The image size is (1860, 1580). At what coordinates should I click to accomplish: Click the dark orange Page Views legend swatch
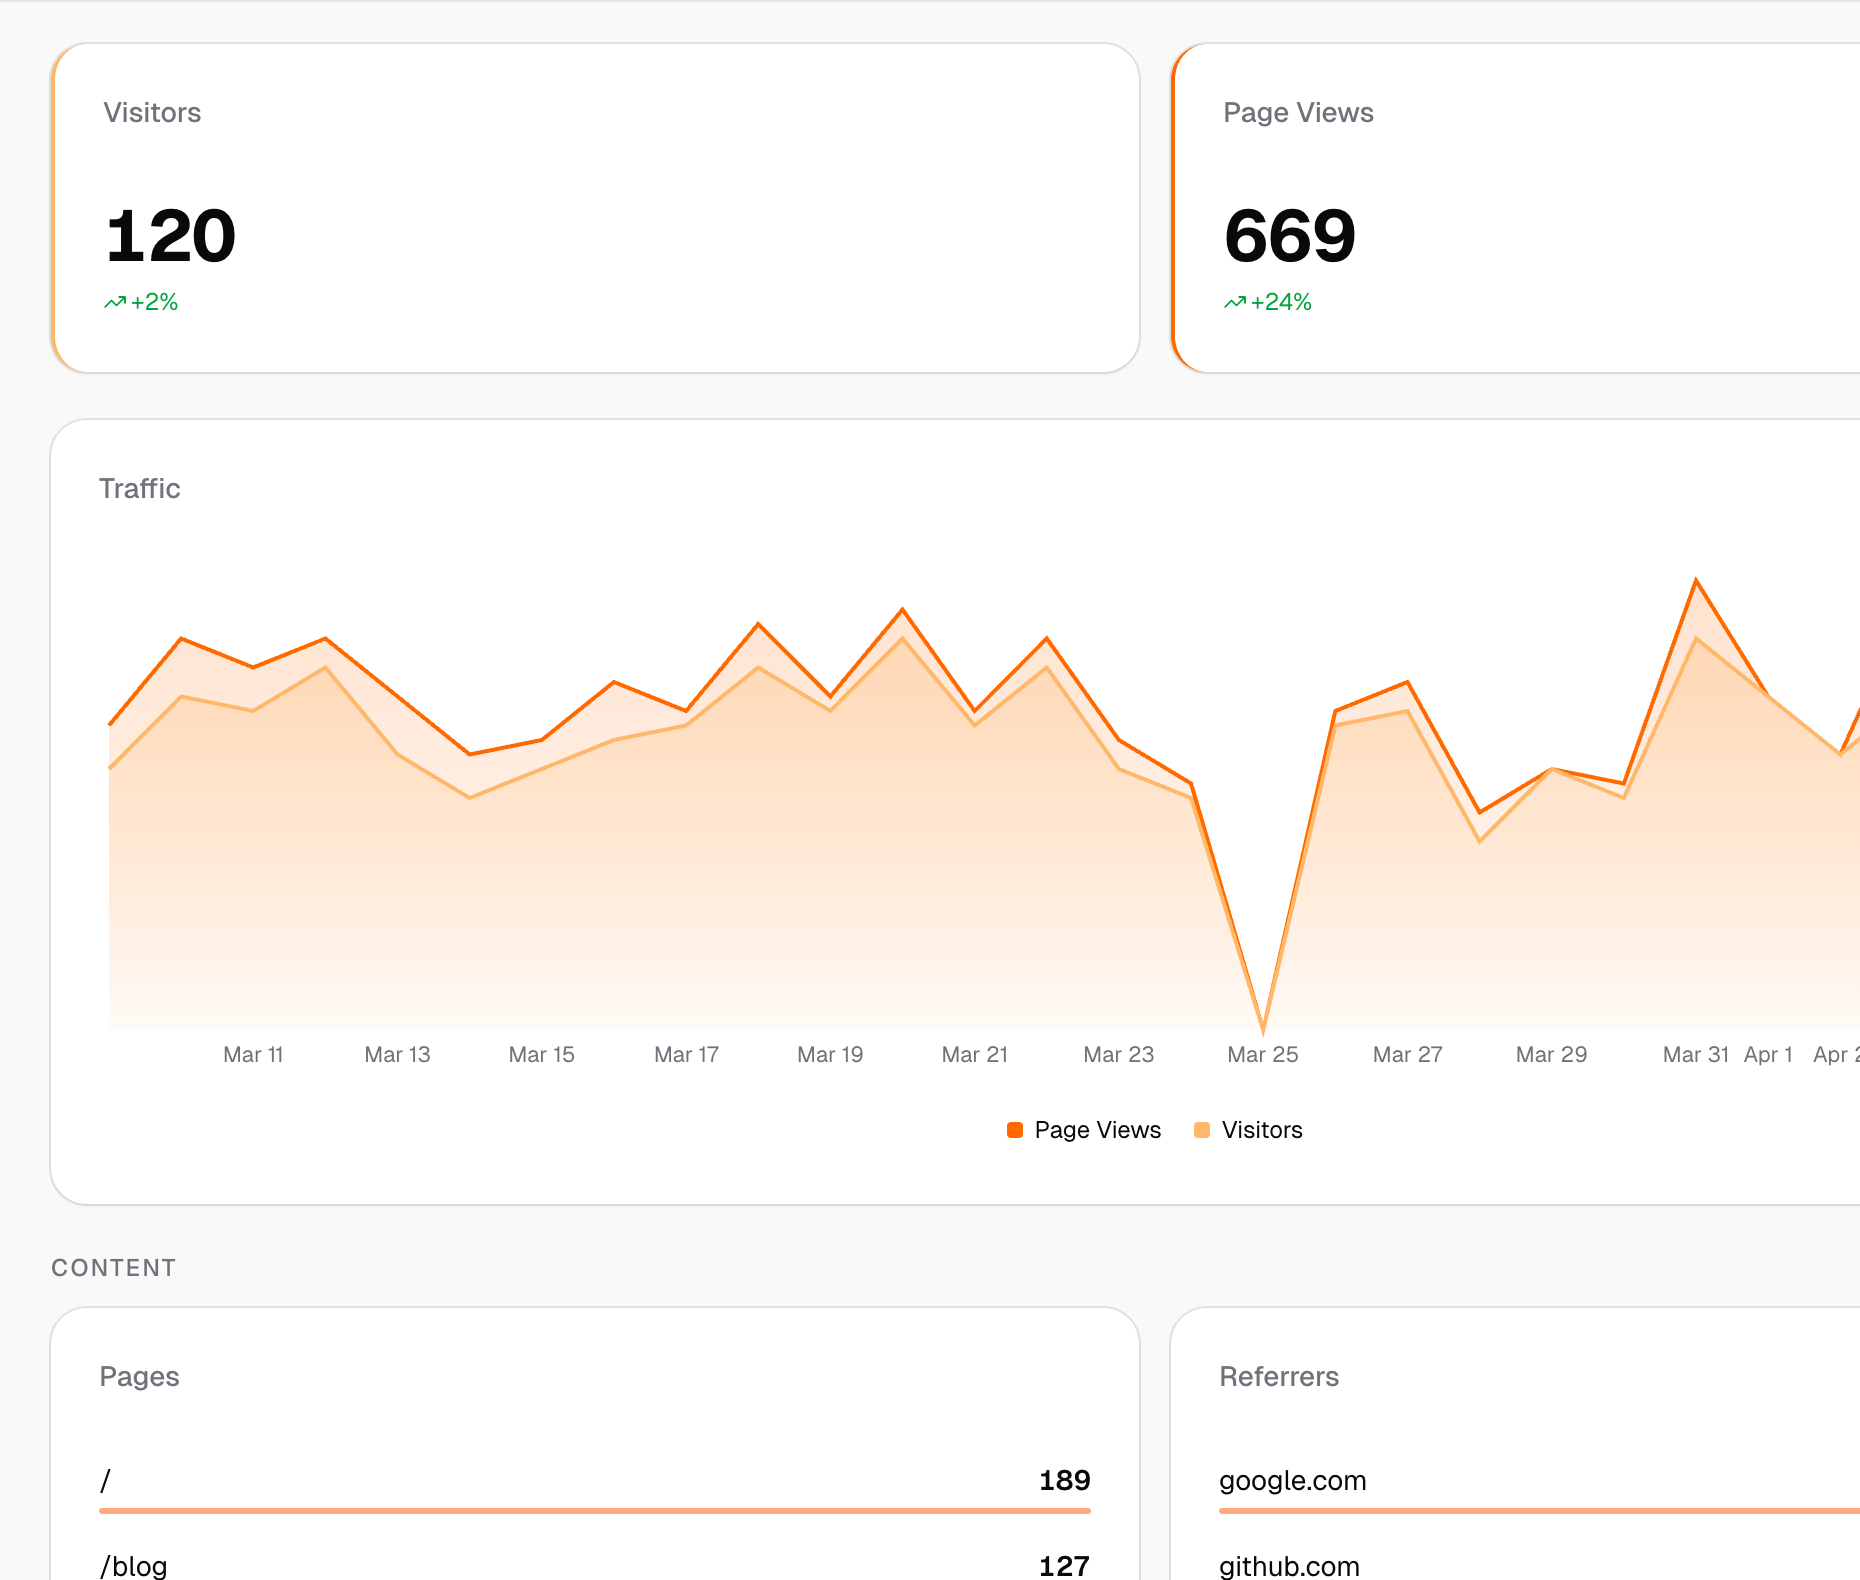pyautogui.click(x=1015, y=1130)
